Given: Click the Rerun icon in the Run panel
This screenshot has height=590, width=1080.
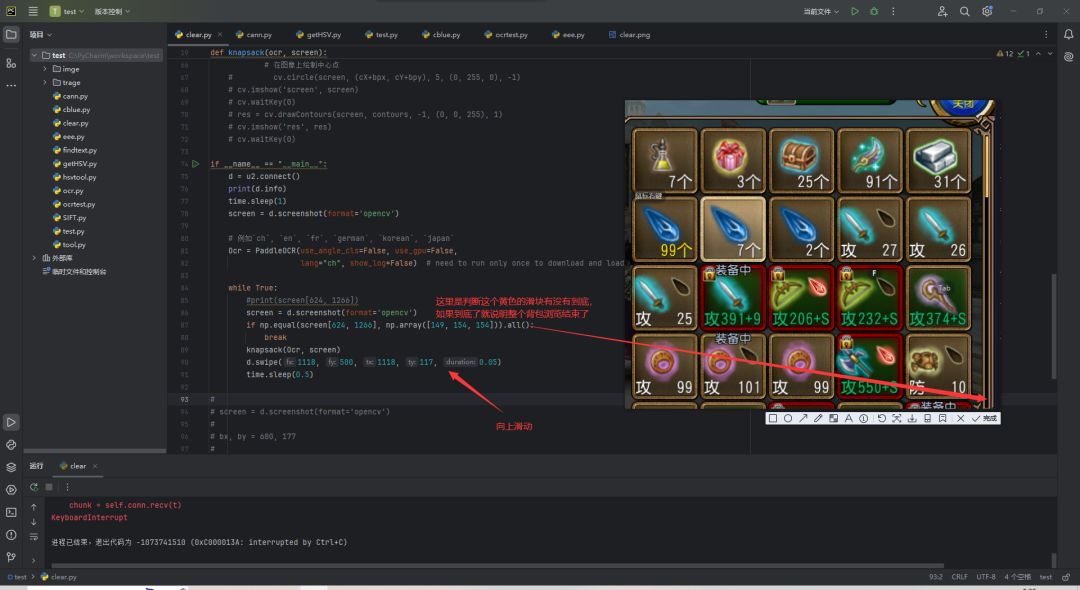Looking at the screenshot, I should (34, 487).
